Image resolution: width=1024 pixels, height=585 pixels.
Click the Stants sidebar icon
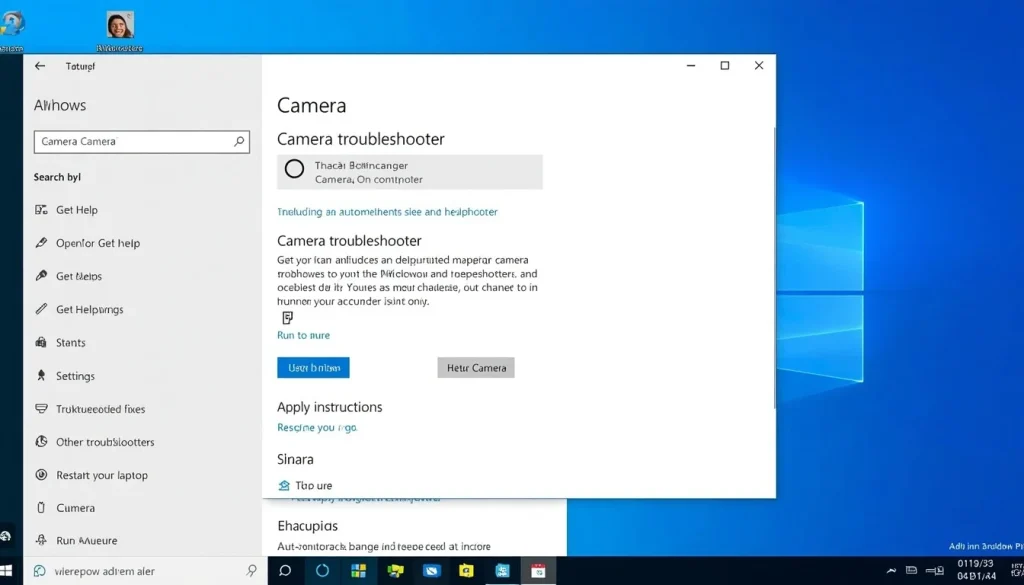(41, 342)
